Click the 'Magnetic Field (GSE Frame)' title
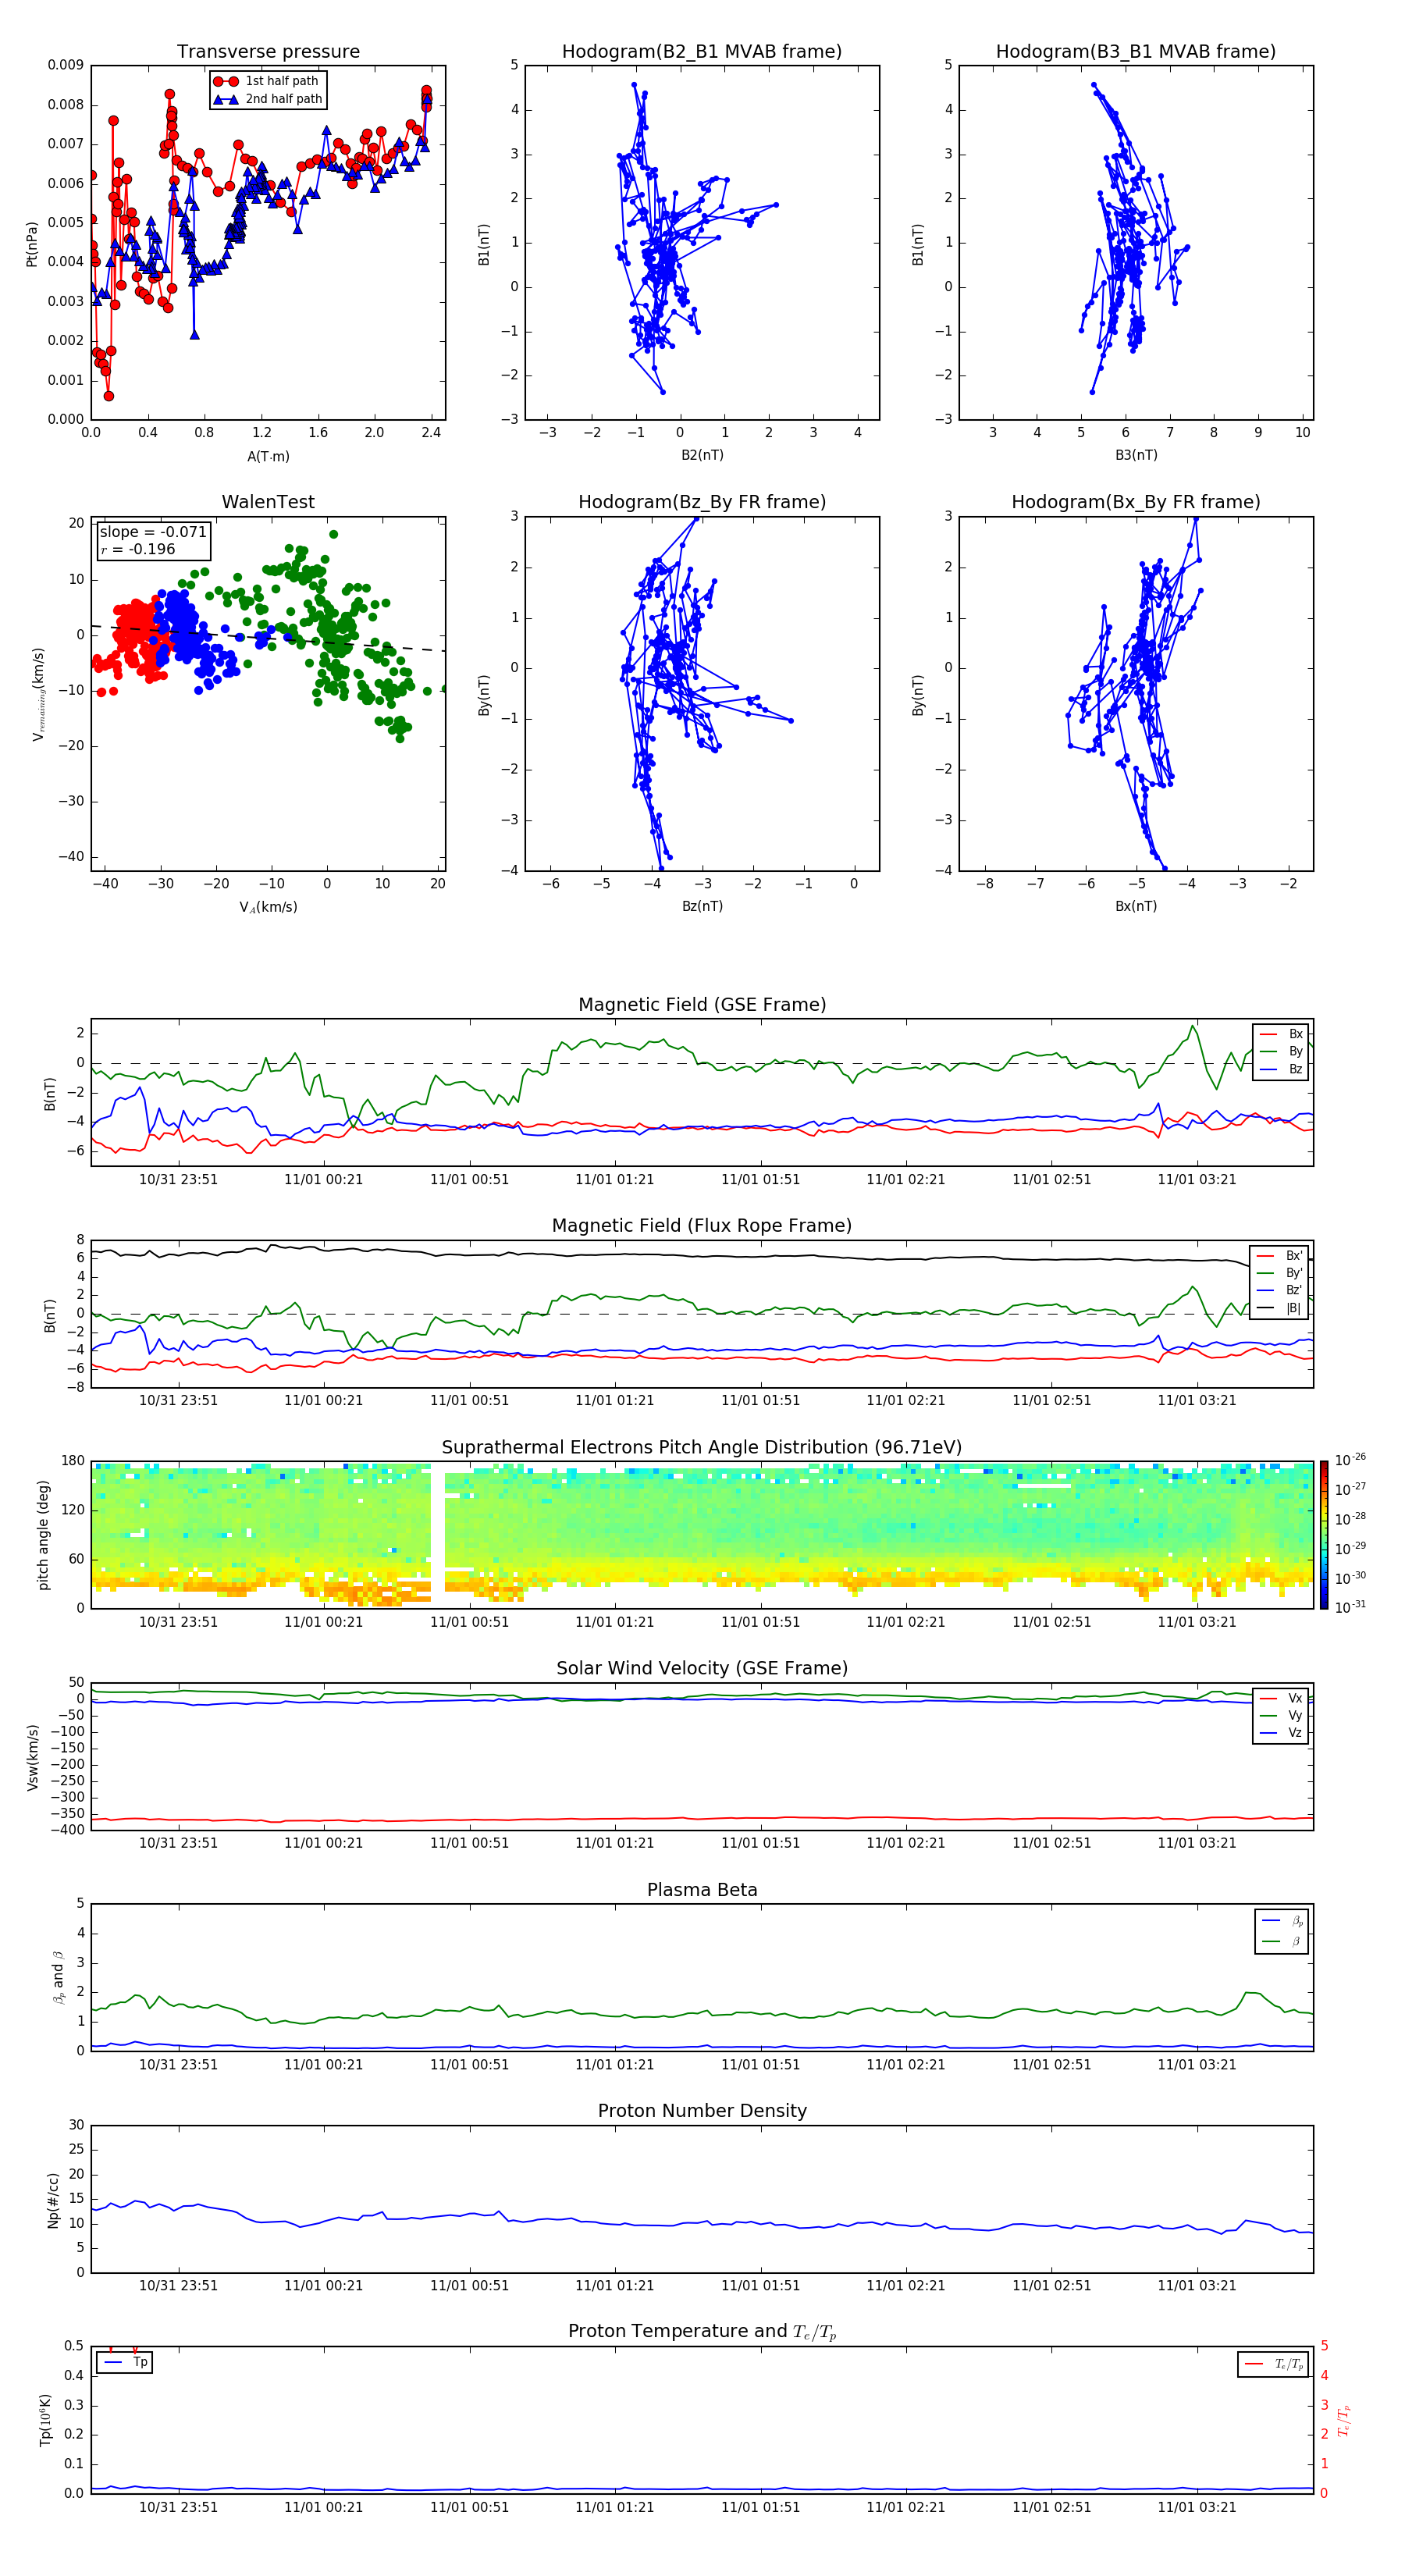Viewport: 1405px width, 2576px height. pyautogui.click(x=702, y=1005)
